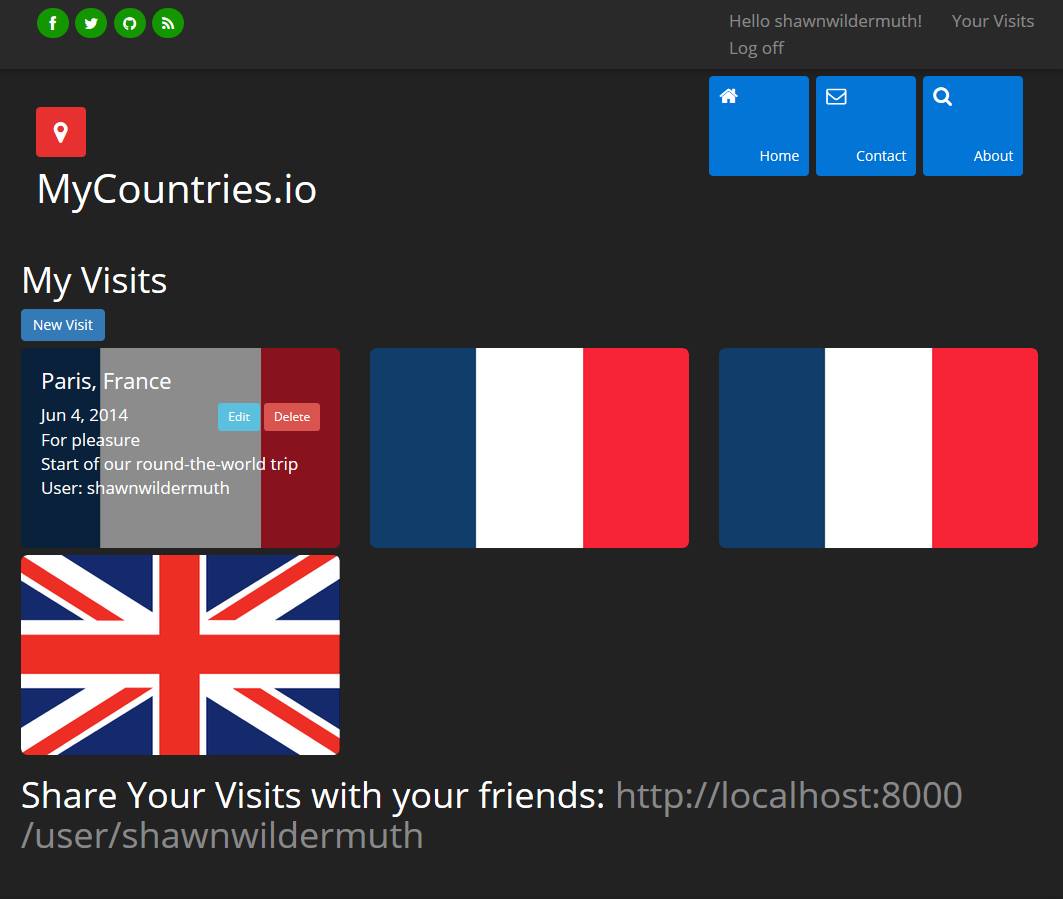Click the 'For pleasure' text
The height and width of the screenshot is (899, 1063).
pyautogui.click(x=90, y=440)
